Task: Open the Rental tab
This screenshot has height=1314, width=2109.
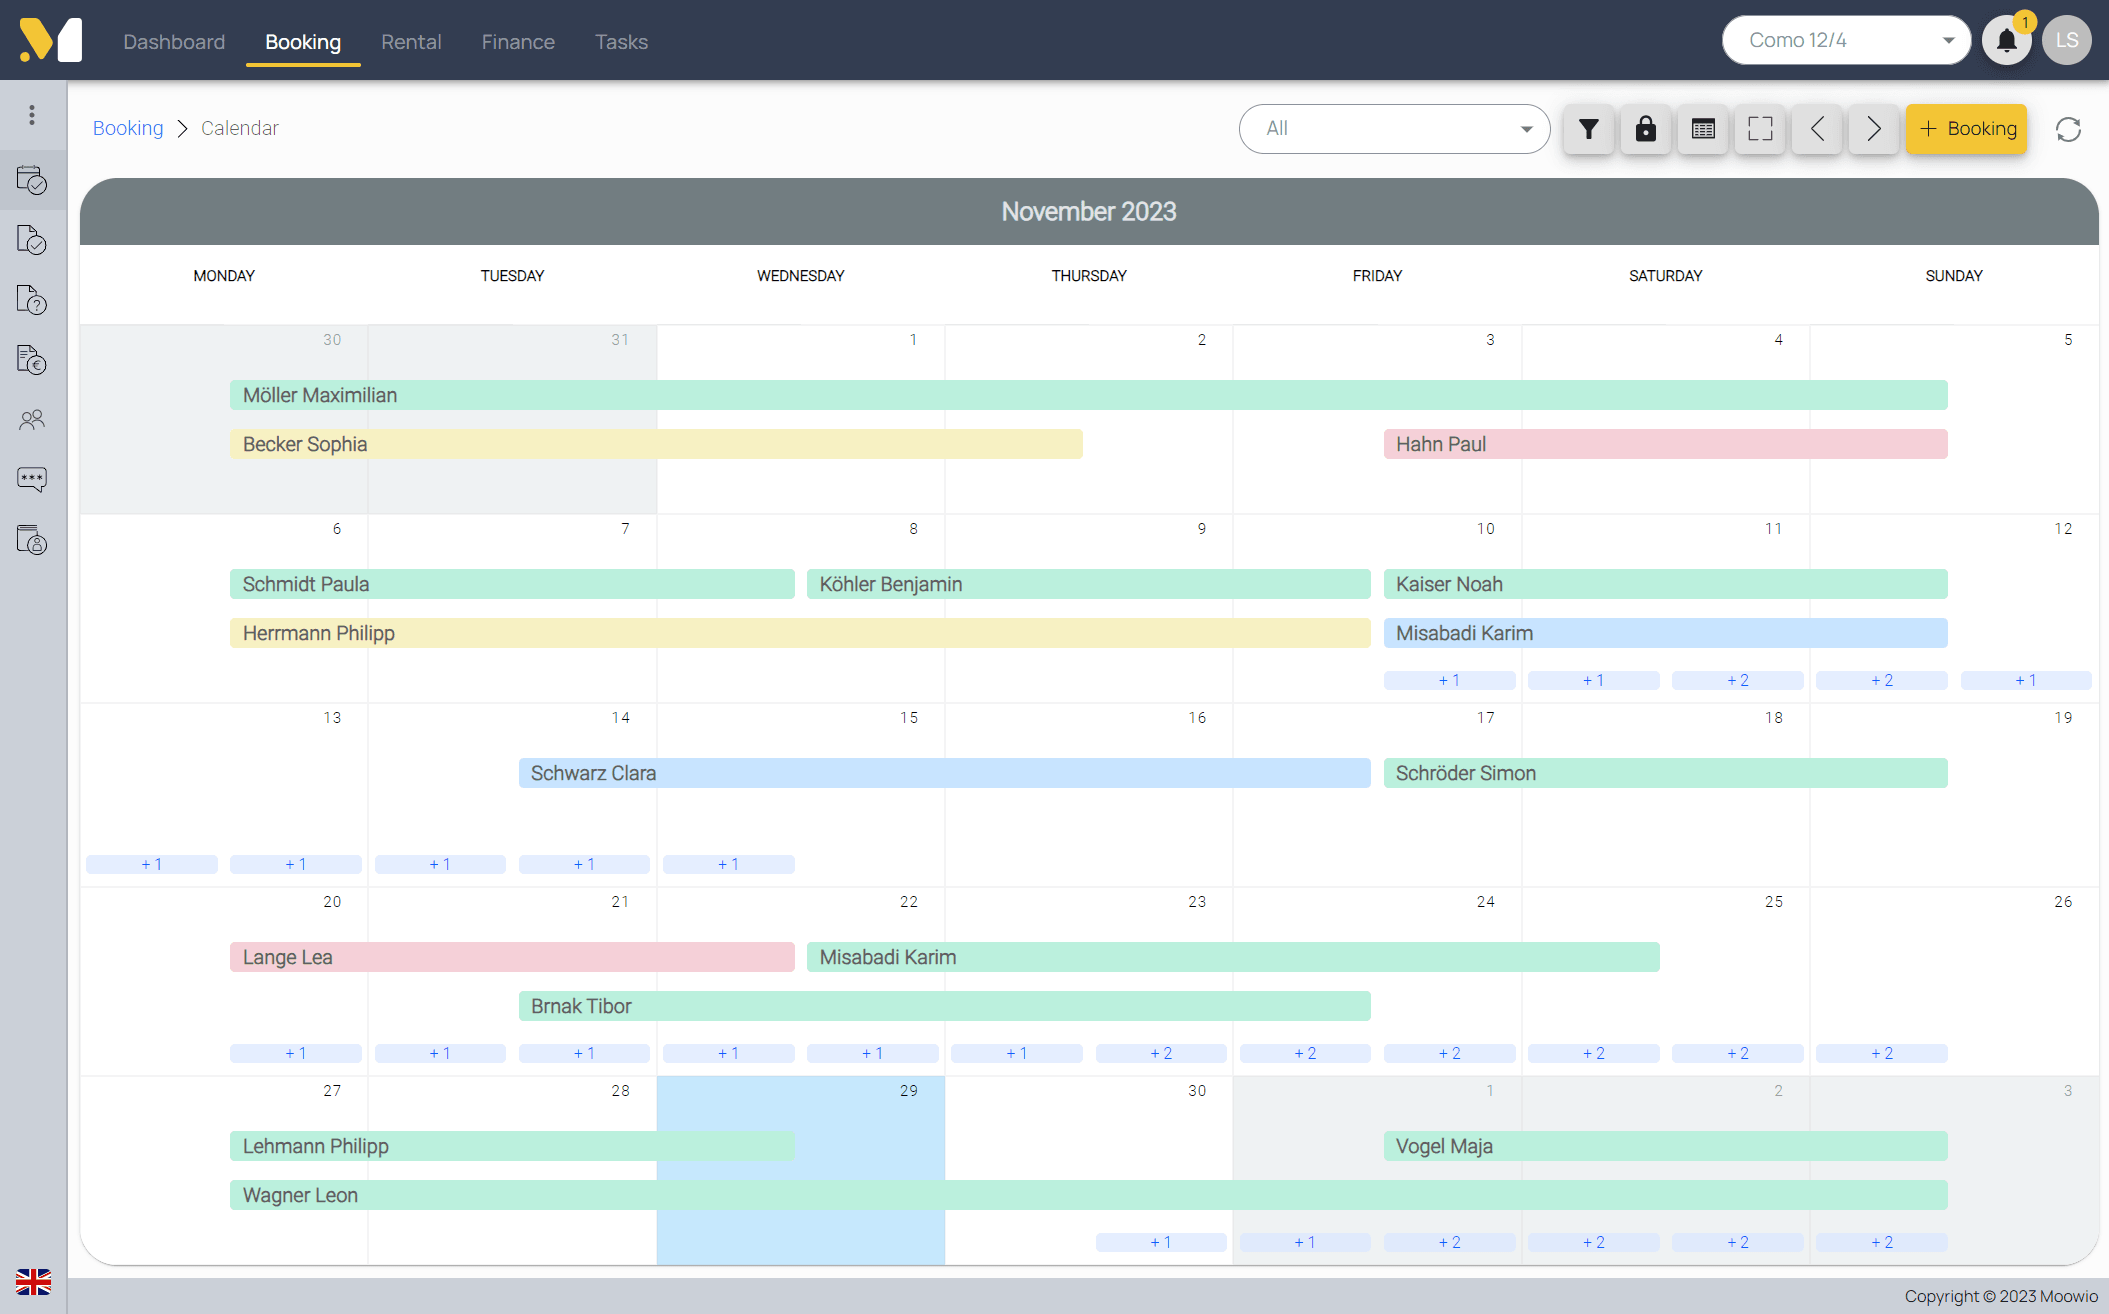Action: pos(411,42)
